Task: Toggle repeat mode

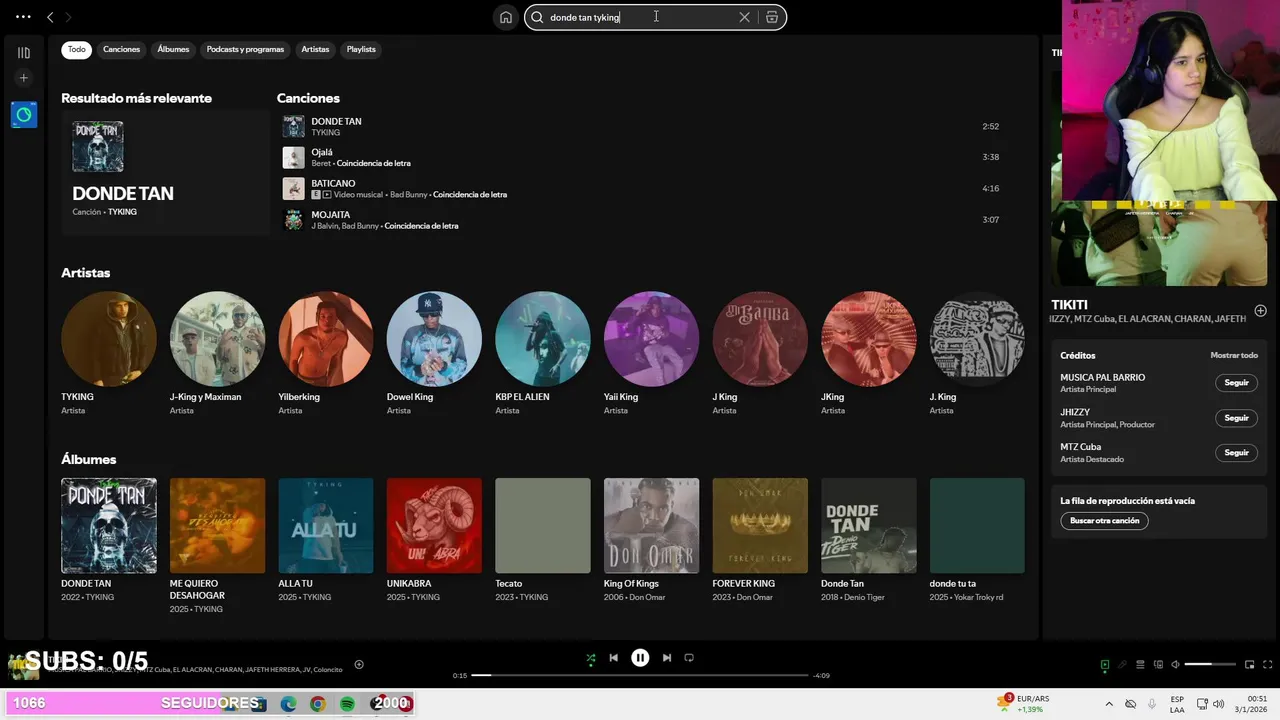Action: coord(689,658)
